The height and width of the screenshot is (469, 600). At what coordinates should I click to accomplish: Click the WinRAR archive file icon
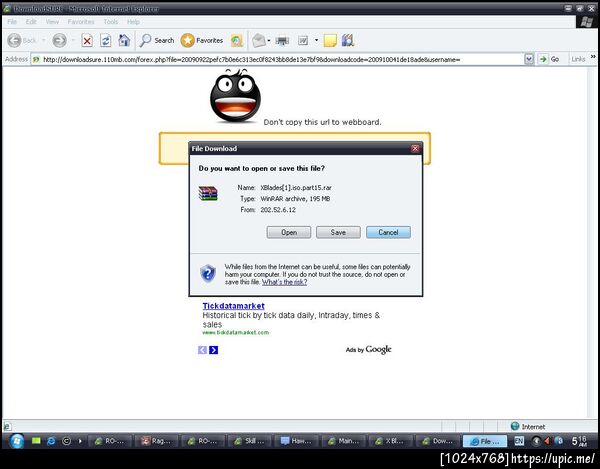coord(208,193)
